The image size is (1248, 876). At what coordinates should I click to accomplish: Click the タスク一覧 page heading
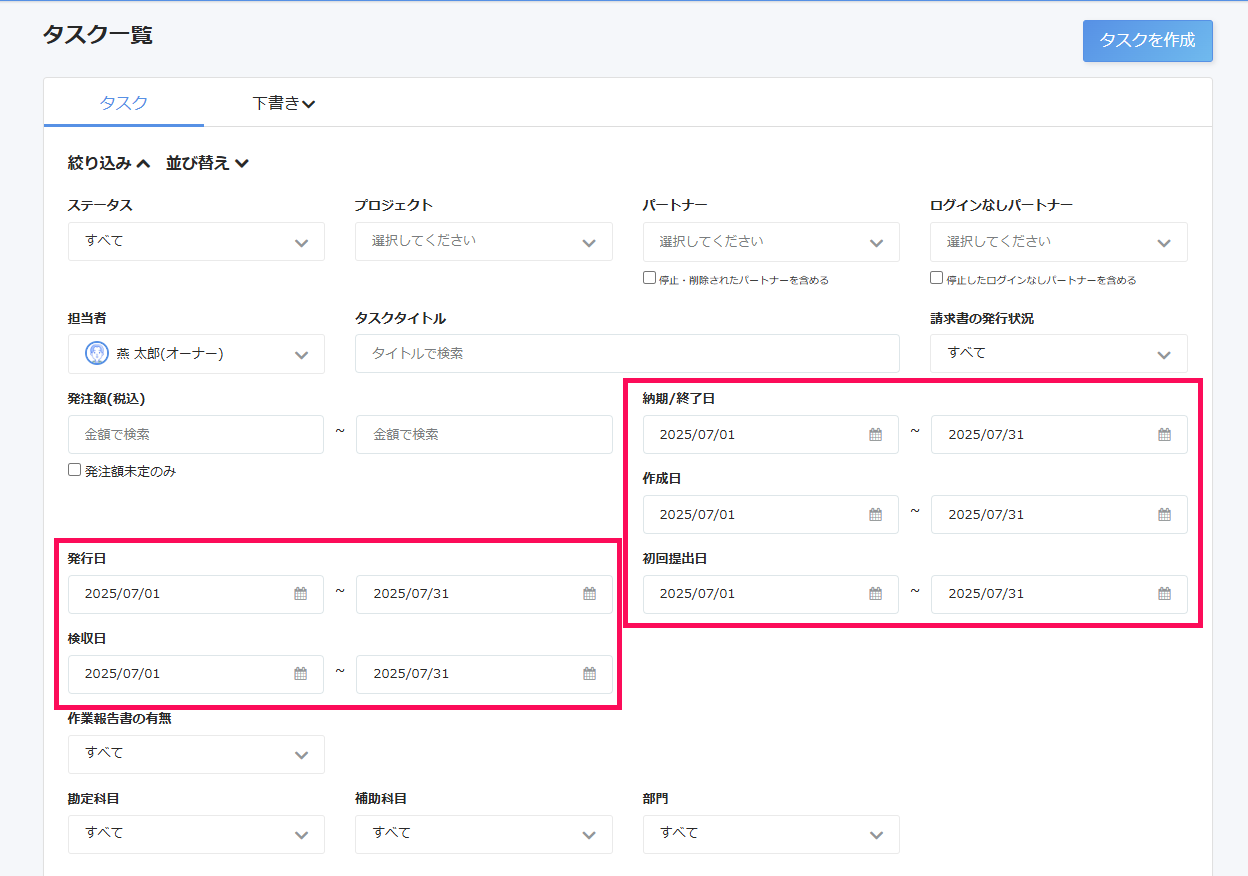click(98, 35)
